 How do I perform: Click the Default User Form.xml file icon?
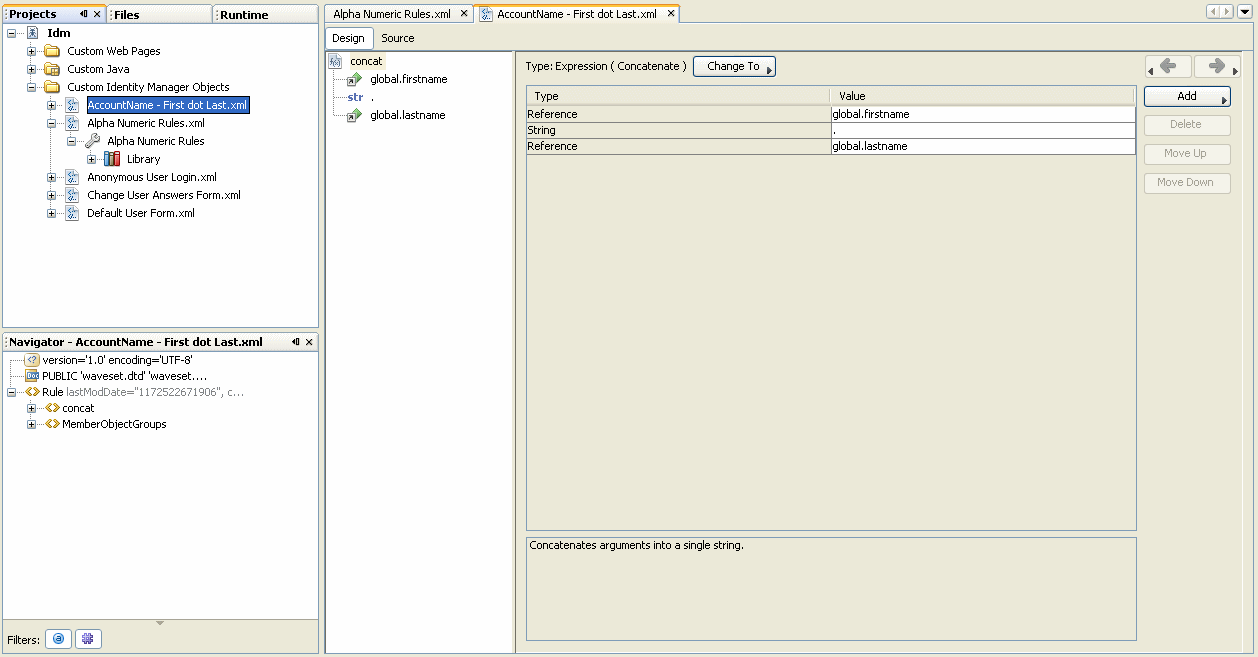[x=72, y=213]
